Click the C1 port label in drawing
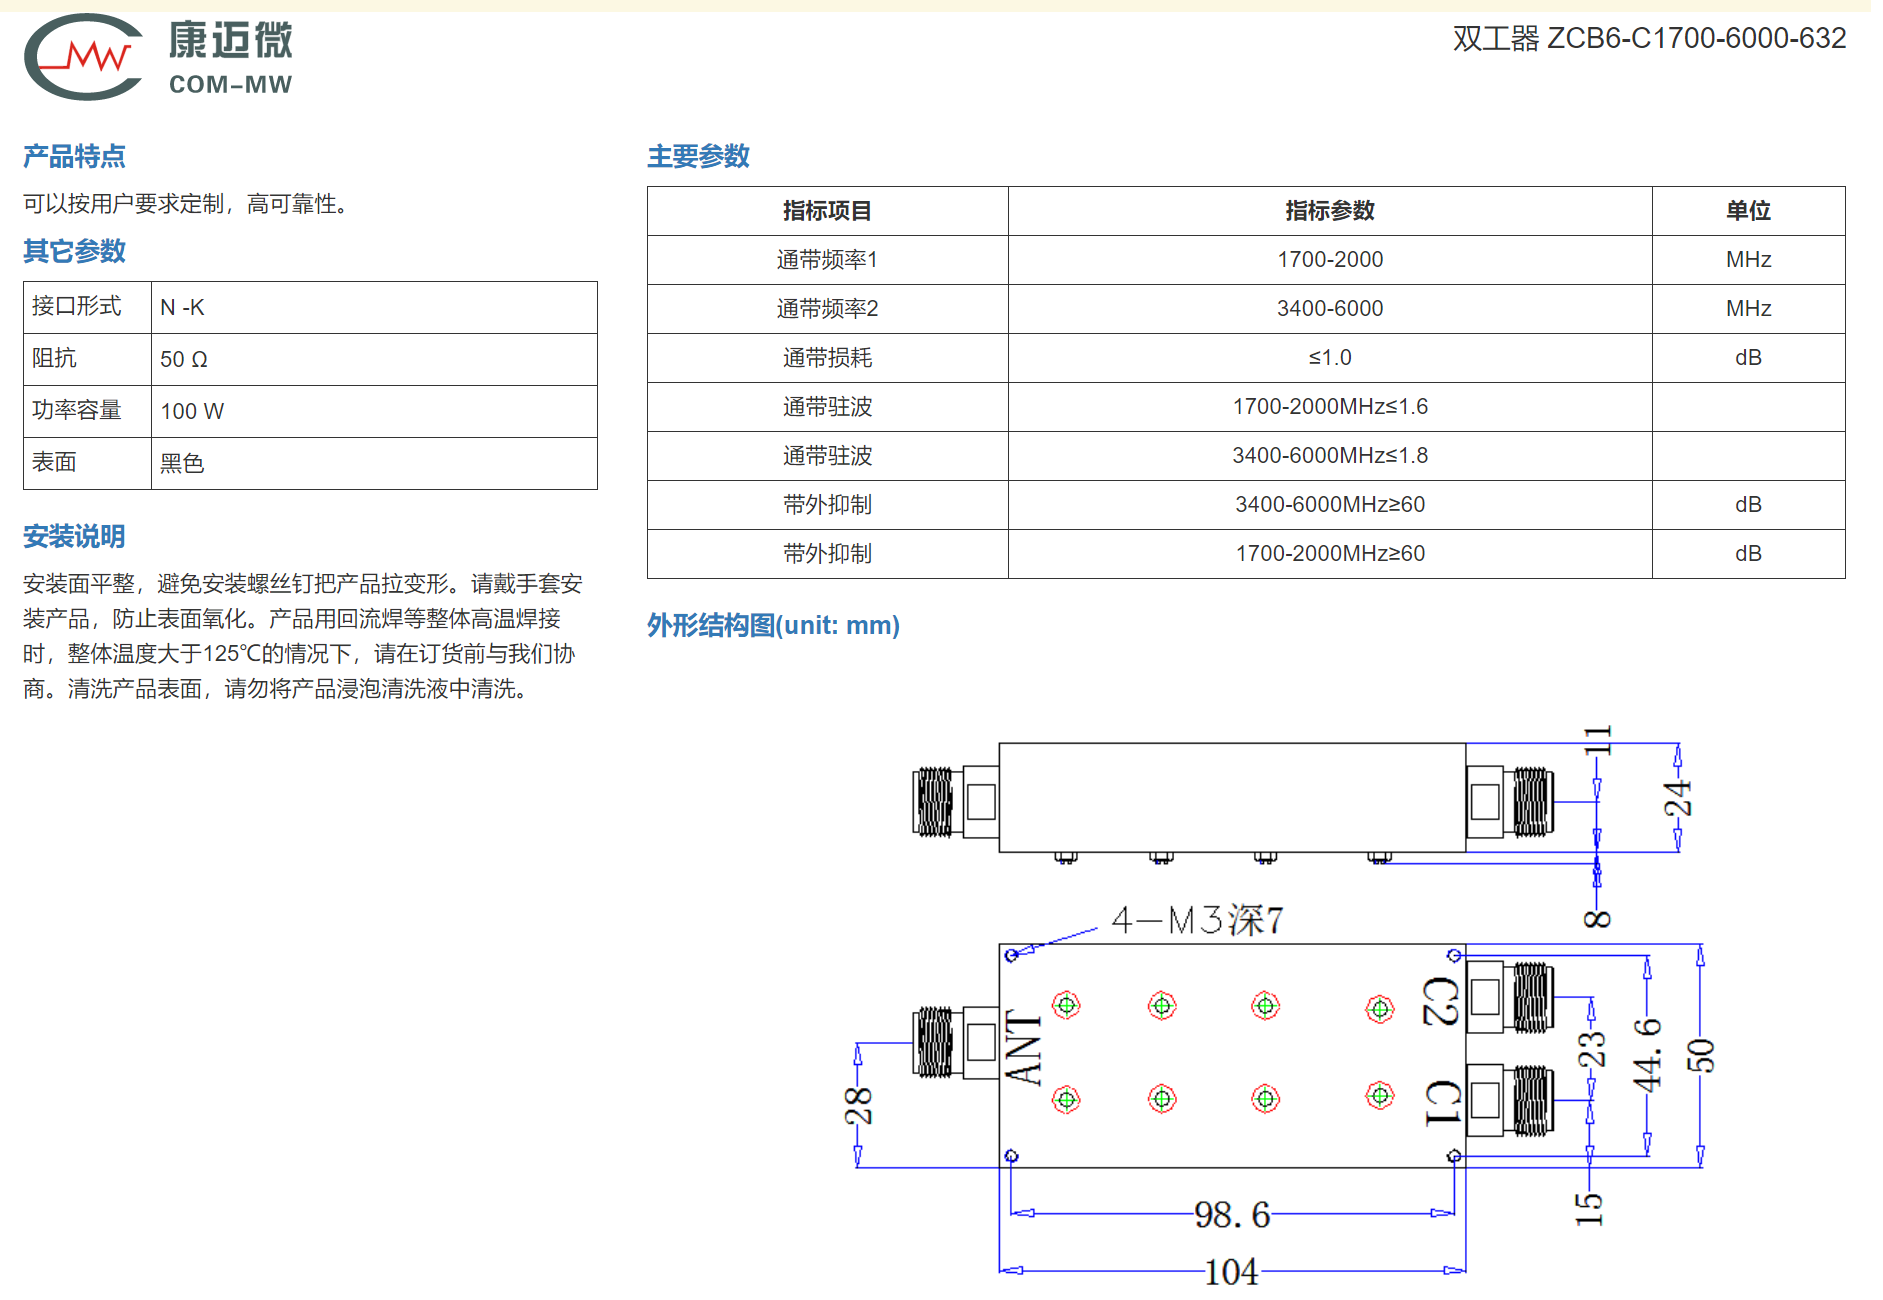 coord(1442,1102)
